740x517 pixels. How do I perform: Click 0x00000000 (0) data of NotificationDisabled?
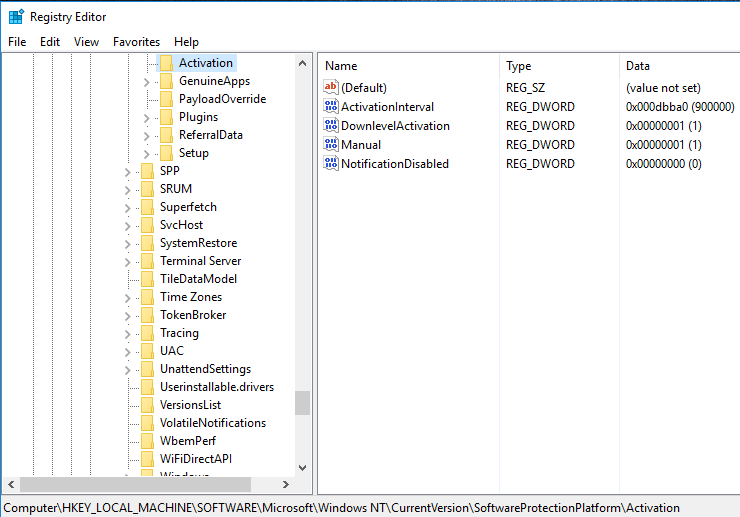pyautogui.click(x=664, y=164)
